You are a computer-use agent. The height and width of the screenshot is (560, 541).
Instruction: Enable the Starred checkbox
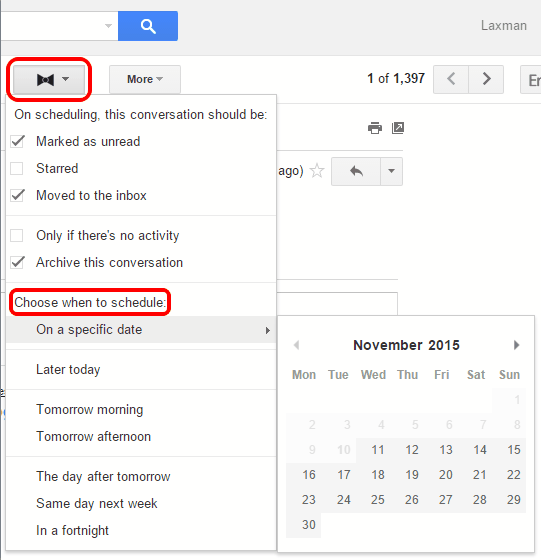click(x=17, y=169)
